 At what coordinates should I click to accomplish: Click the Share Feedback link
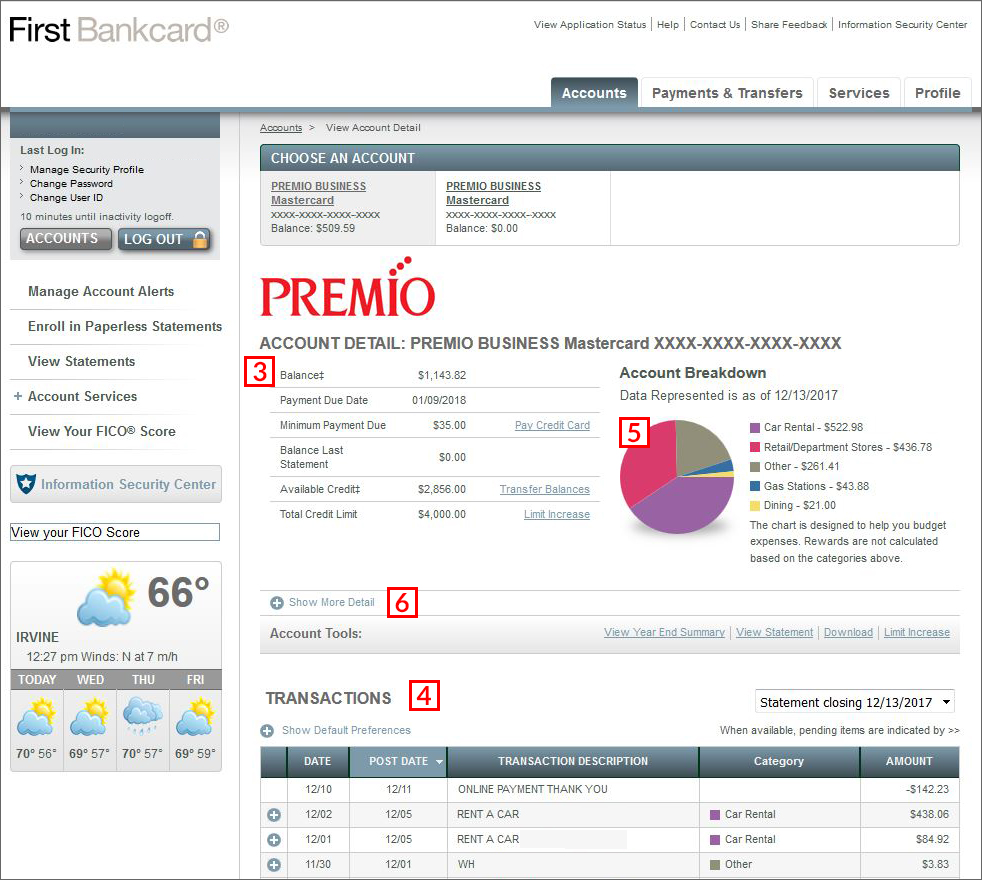pyautogui.click(x=789, y=24)
